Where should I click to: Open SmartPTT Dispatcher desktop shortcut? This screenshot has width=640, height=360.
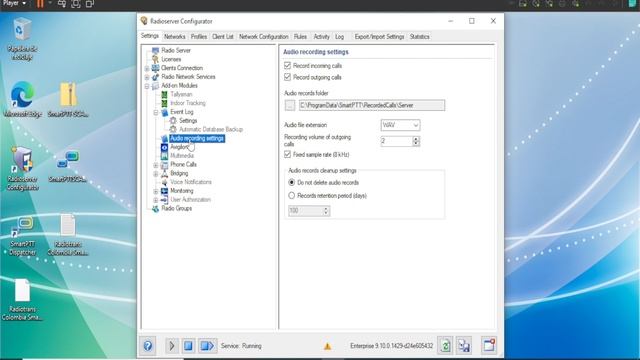tap(22, 236)
